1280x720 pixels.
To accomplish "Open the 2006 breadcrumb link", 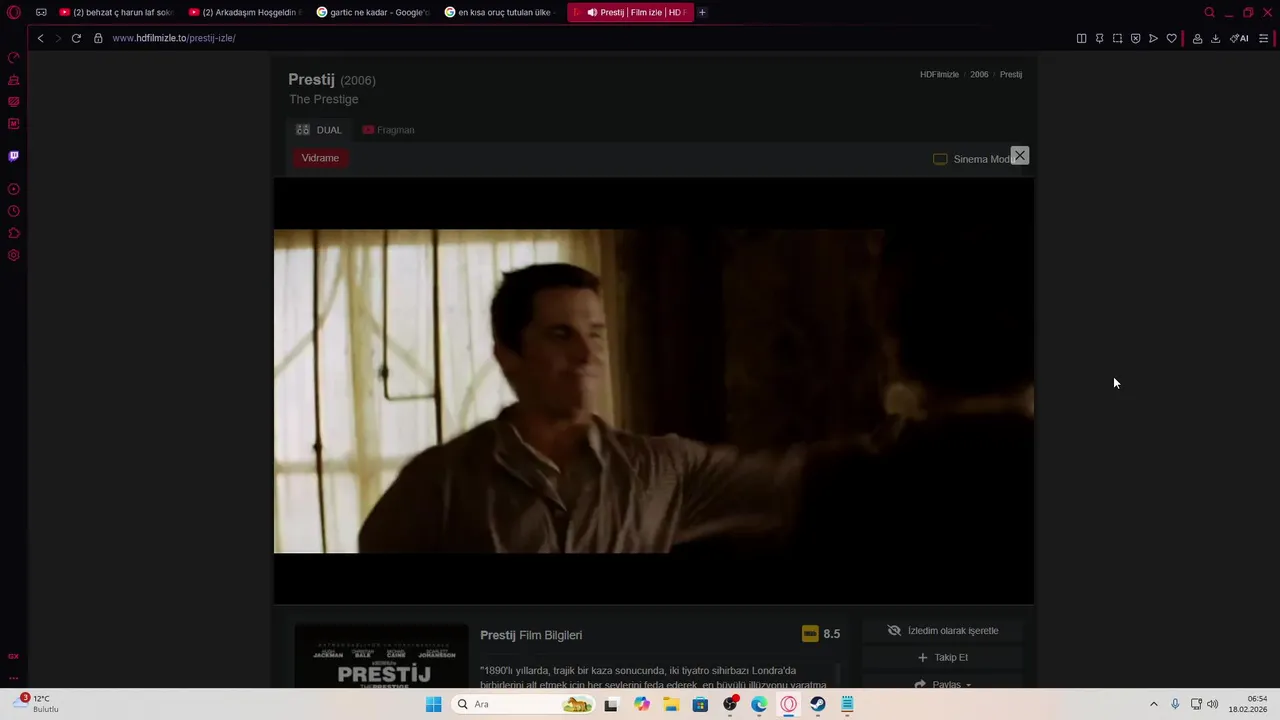I will pos(979,75).
